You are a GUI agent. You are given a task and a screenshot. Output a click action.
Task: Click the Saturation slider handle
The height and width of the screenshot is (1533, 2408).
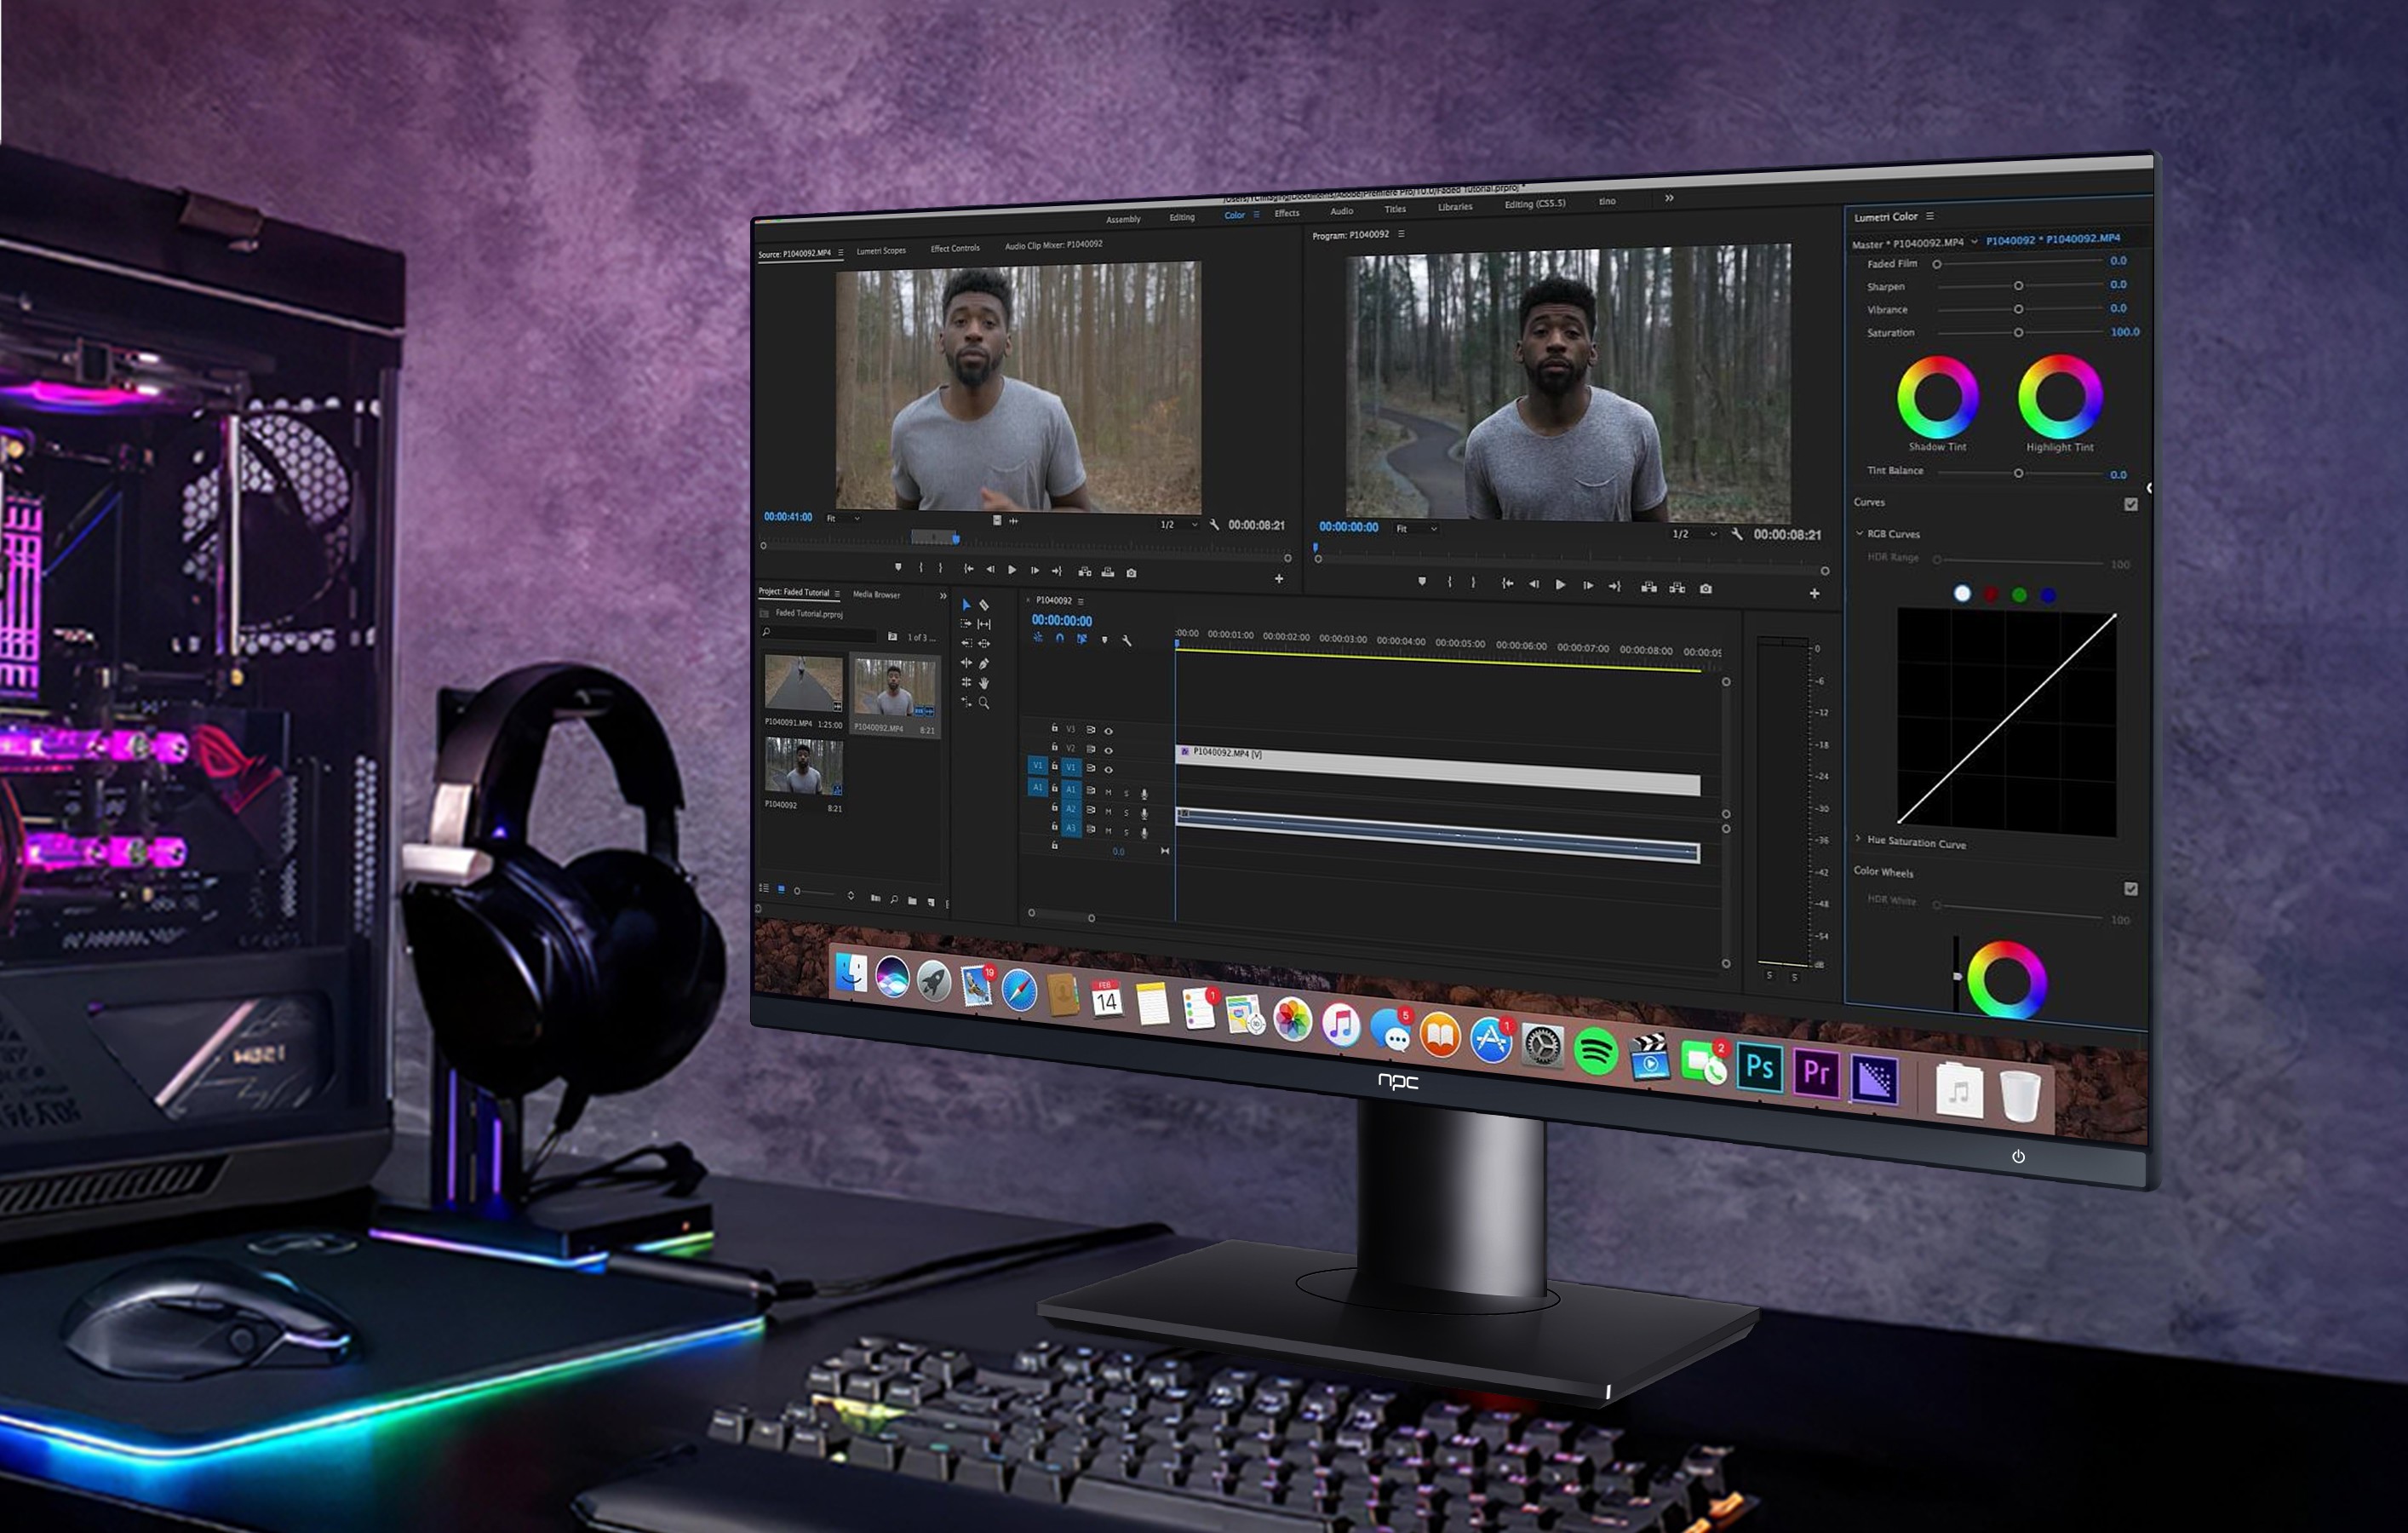2018,332
